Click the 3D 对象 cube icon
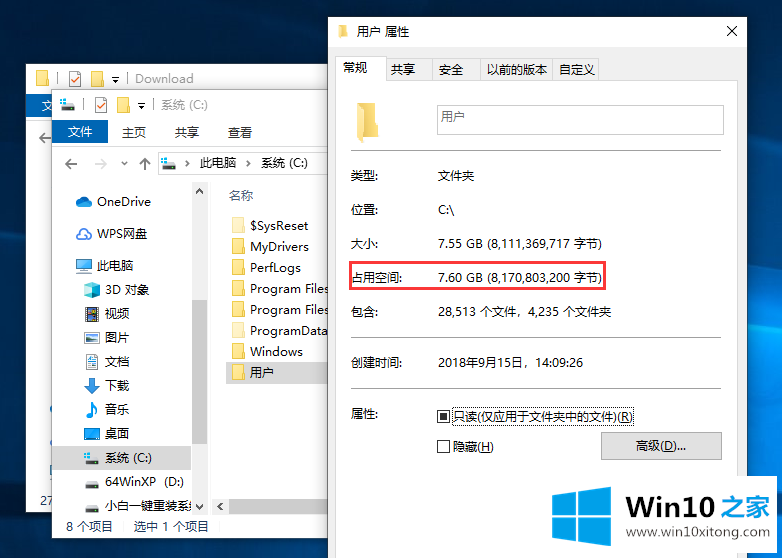 [92, 290]
